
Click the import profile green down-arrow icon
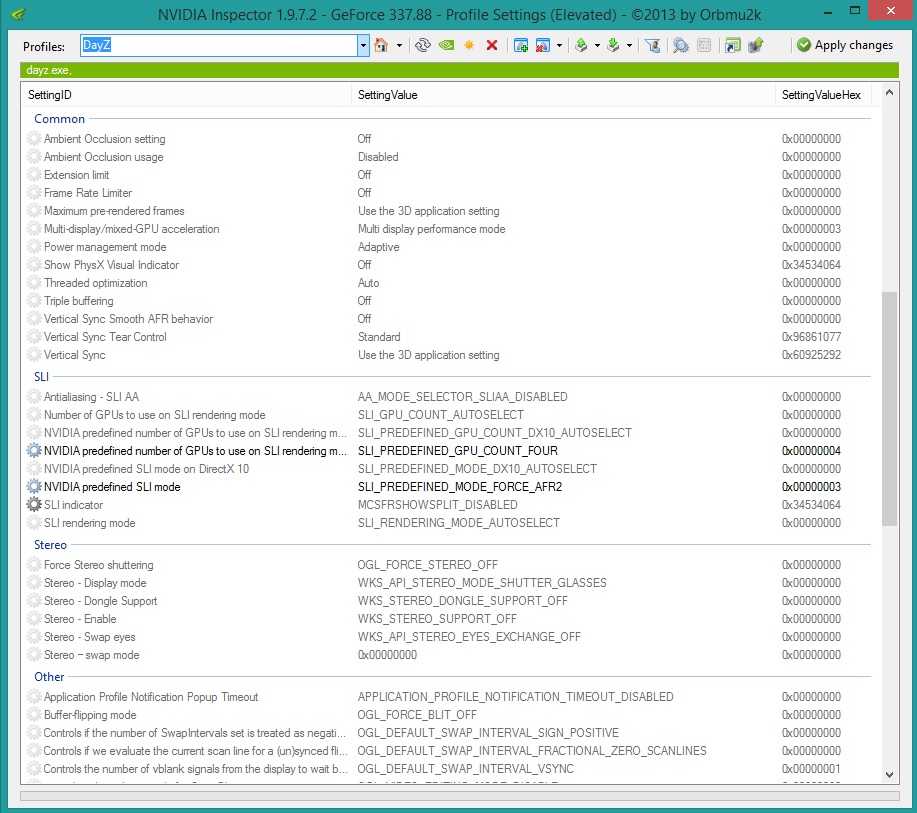point(613,45)
